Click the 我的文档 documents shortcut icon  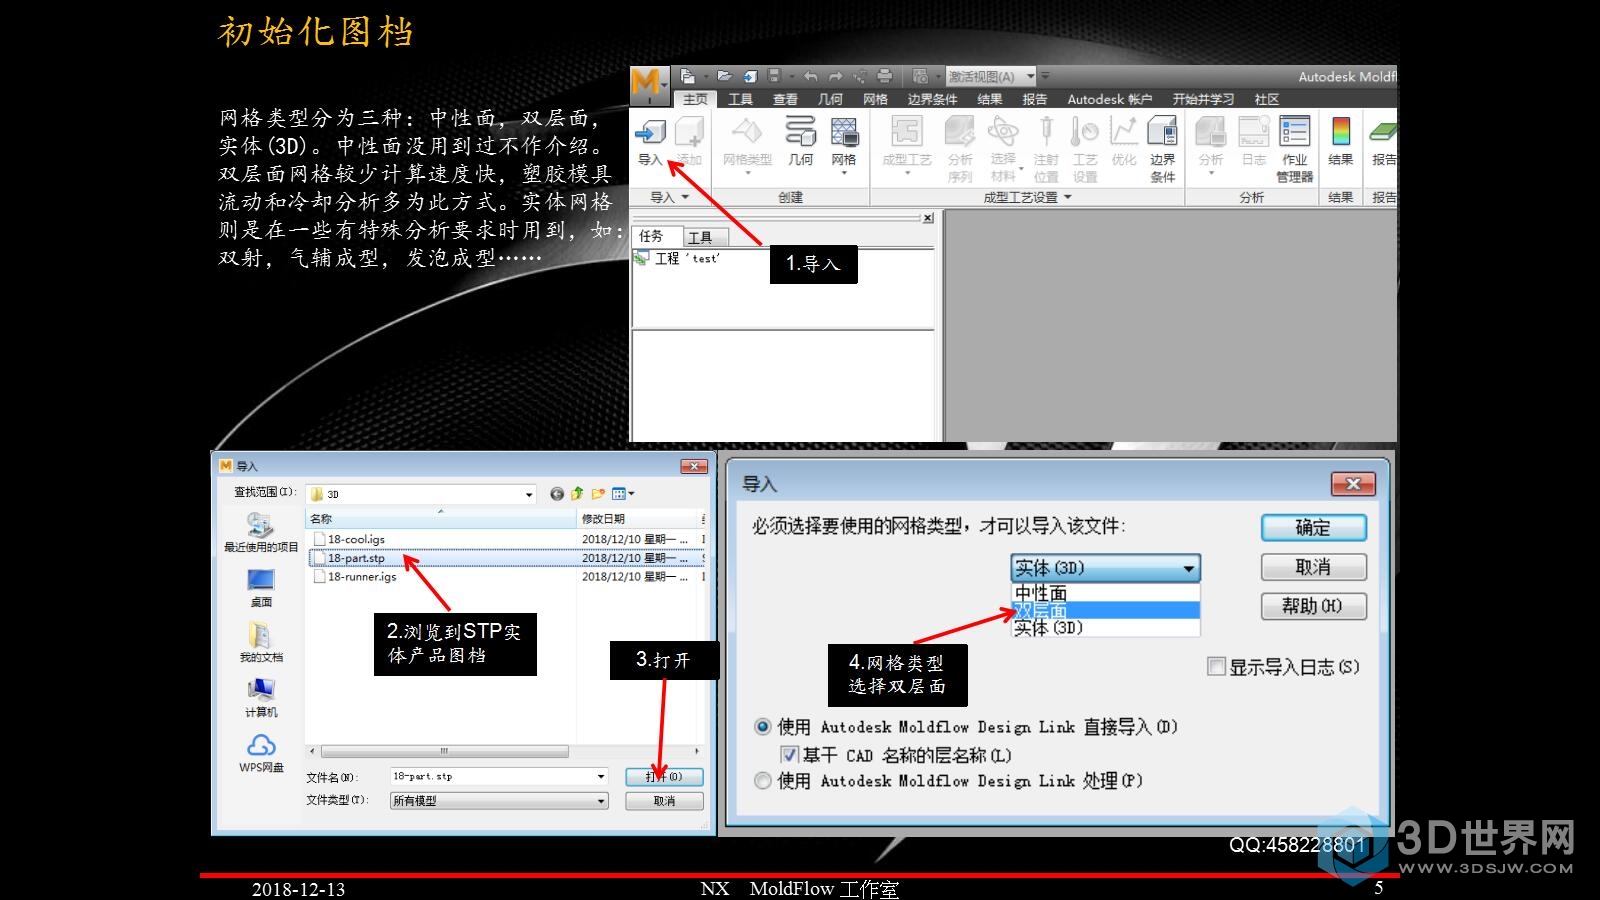260,635
